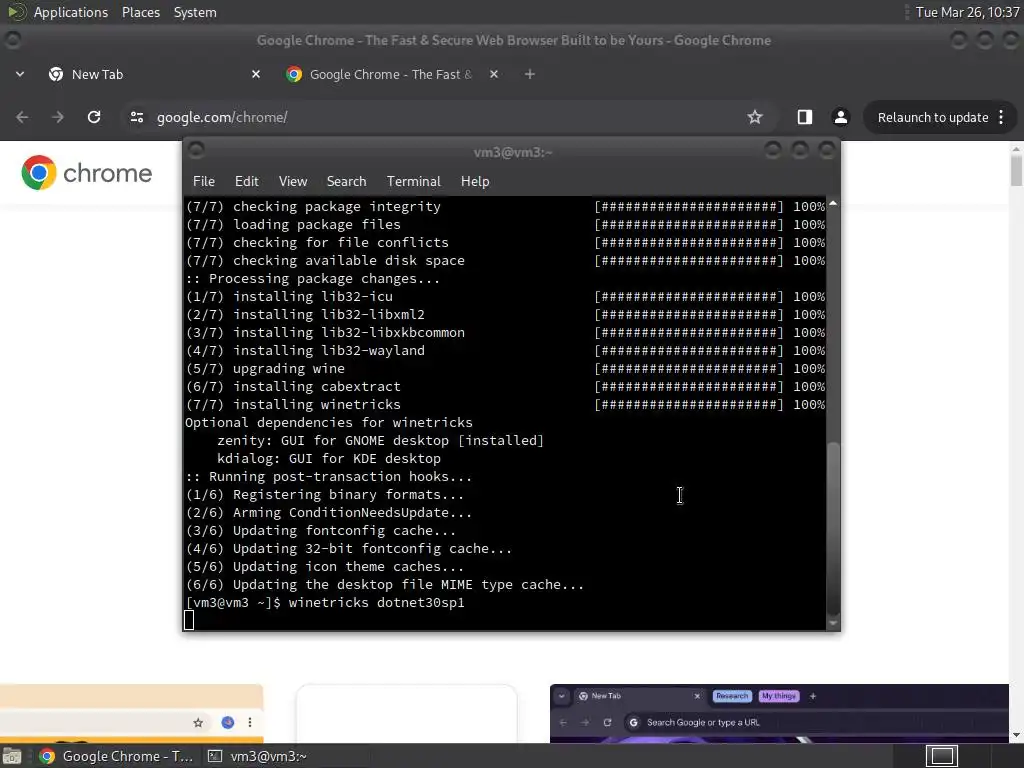Viewport: 1024px width, 768px height.
Task: Open the Places menu
Action: click(140, 12)
